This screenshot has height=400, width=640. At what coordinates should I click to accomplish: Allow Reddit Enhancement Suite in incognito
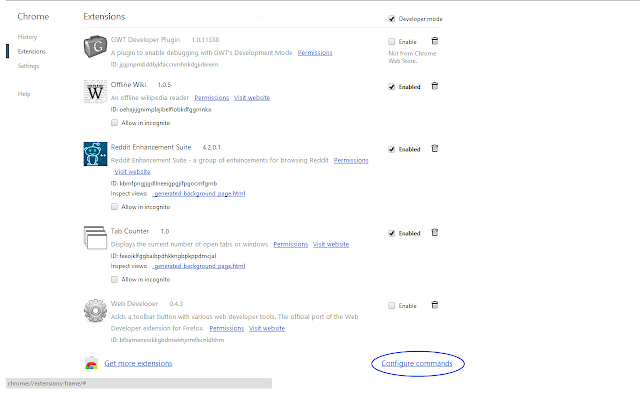click(x=114, y=207)
